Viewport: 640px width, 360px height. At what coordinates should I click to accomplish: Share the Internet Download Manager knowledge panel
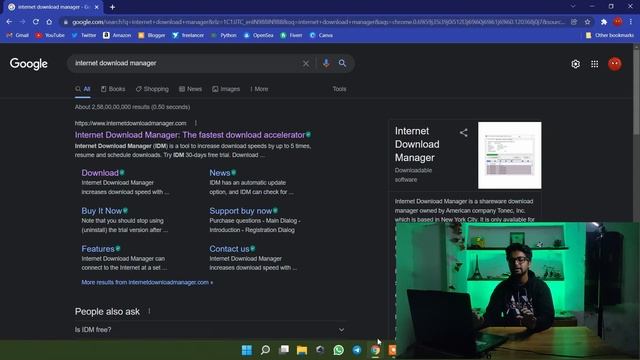(x=464, y=133)
